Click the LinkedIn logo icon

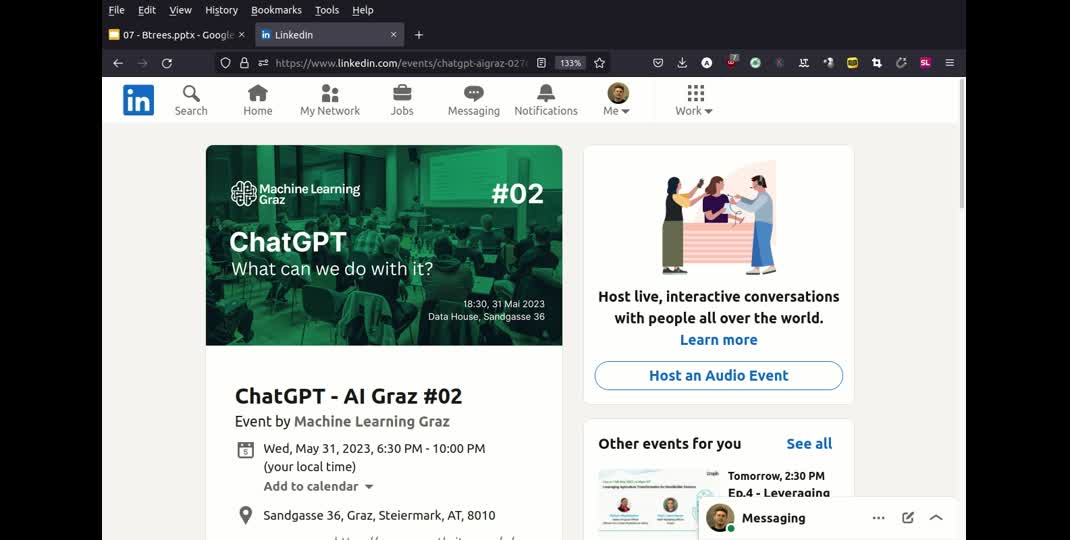click(x=138, y=100)
